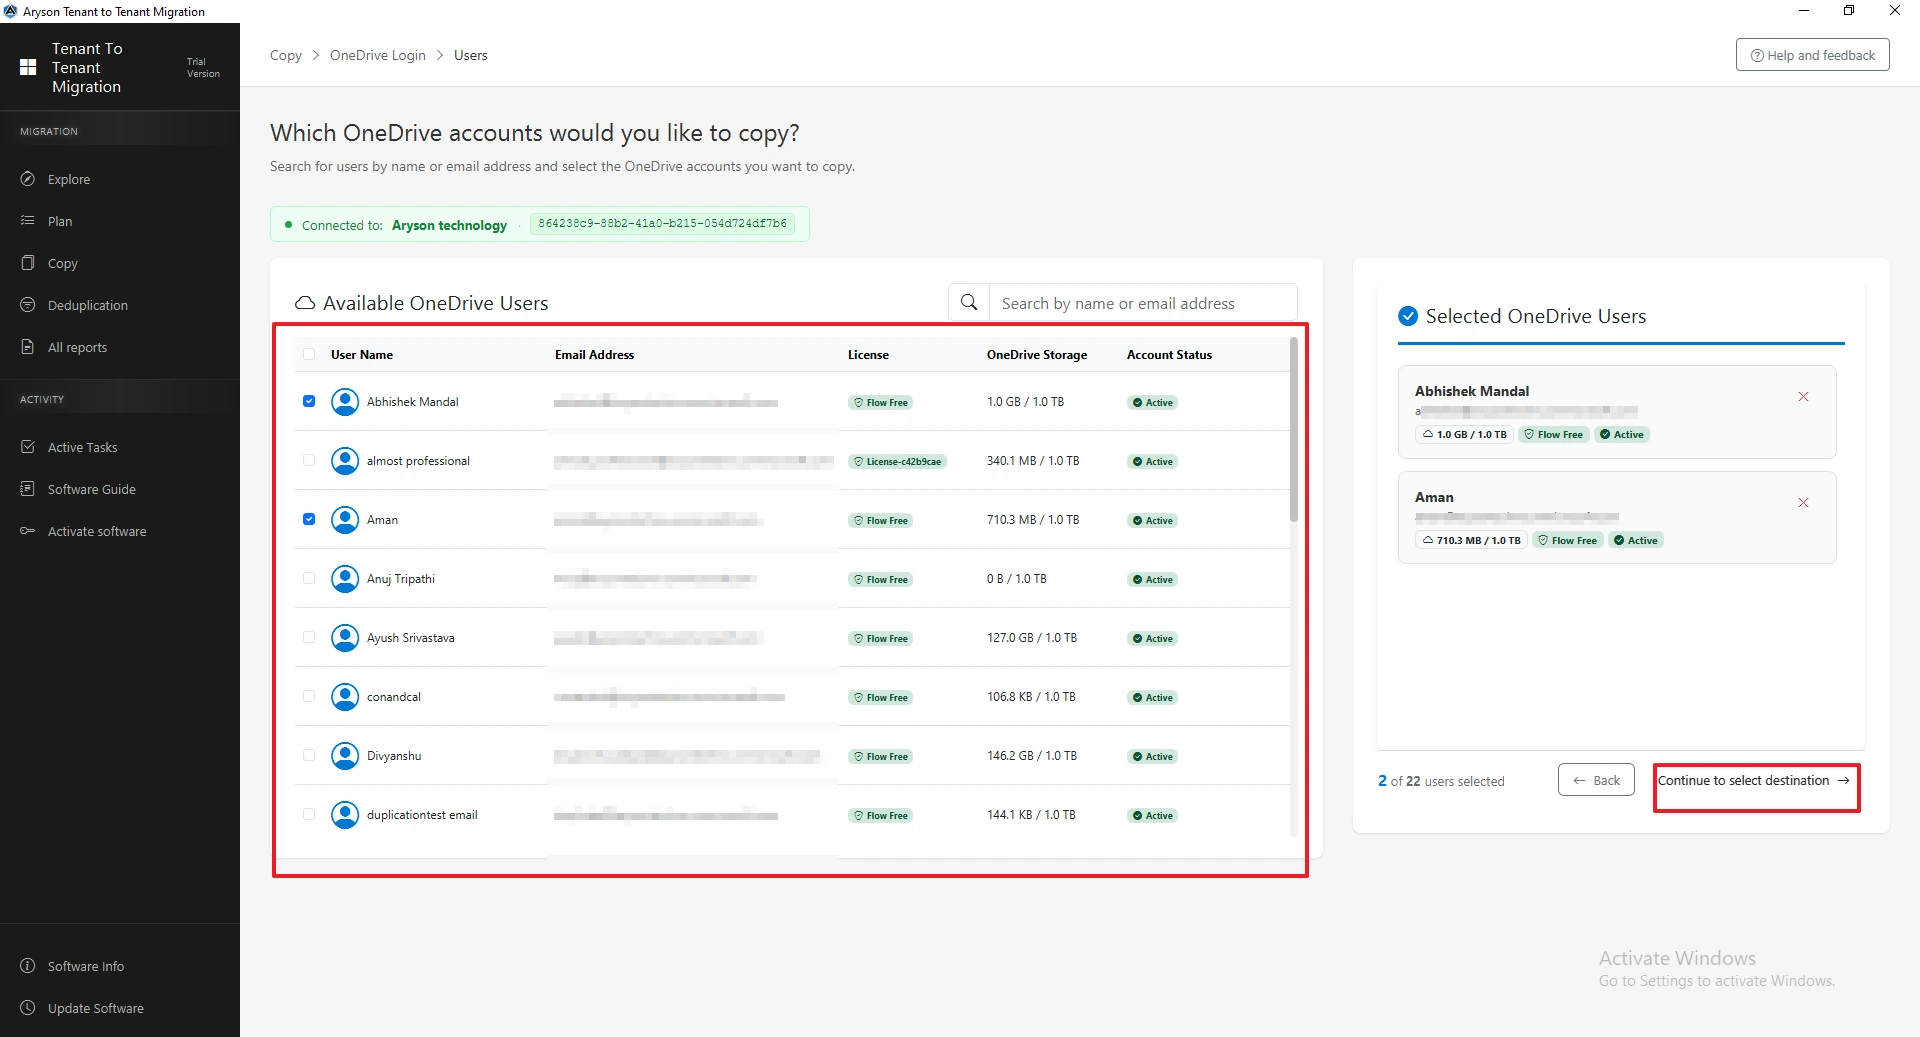Check the almost professional user checkbox
1920x1037 pixels.
[309, 460]
